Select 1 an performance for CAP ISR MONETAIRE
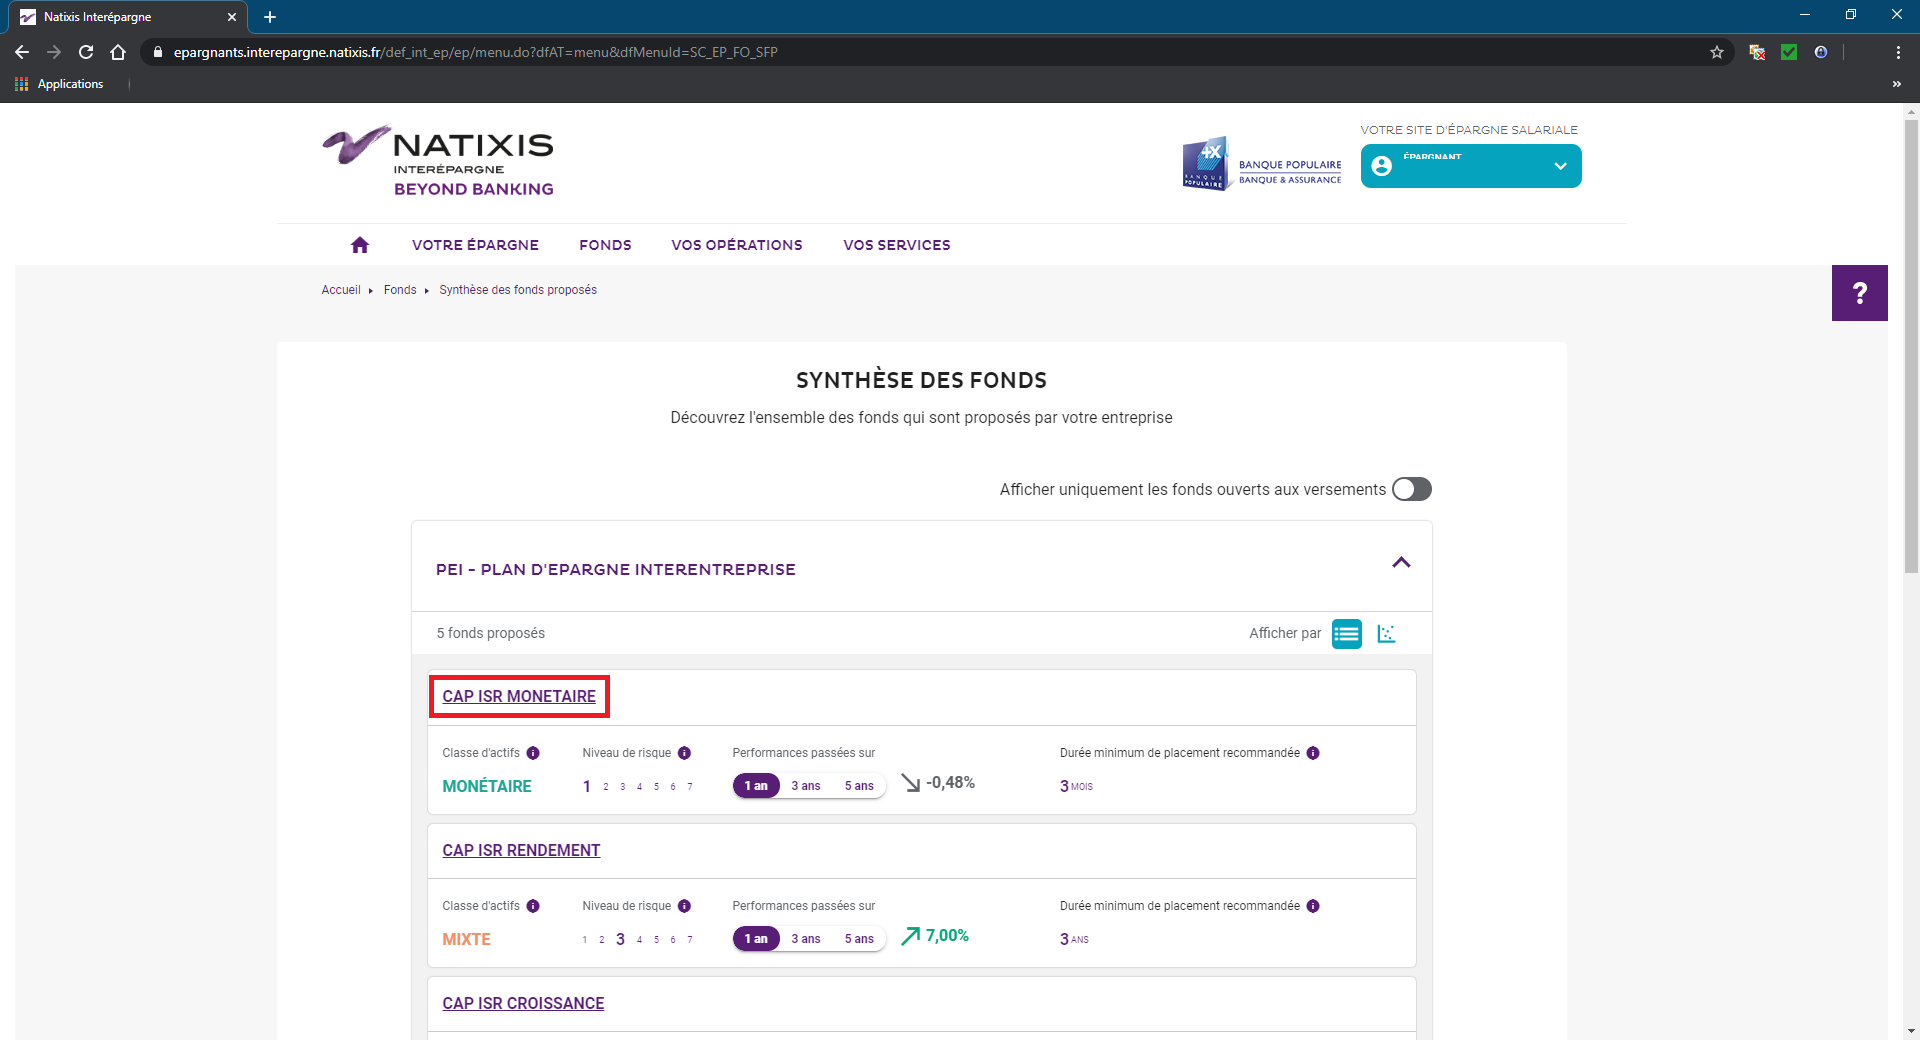1920x1040 pixels. click(756, 786)
